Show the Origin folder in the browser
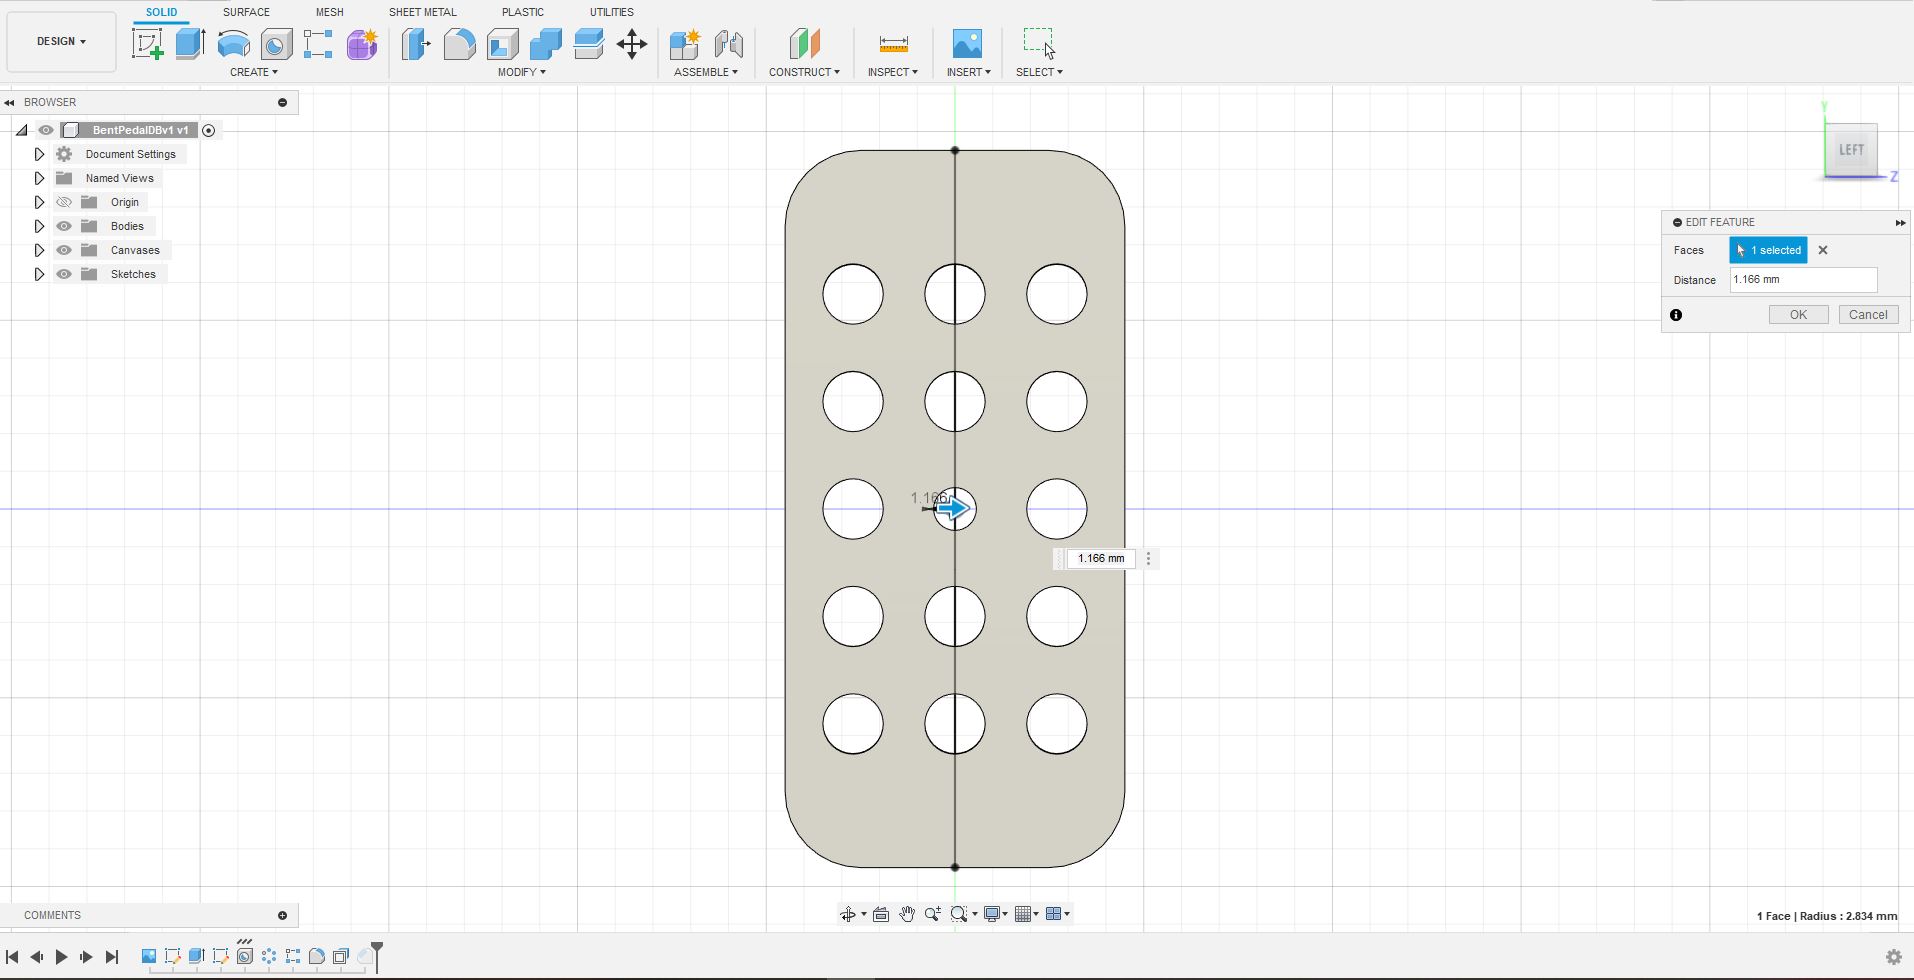The width and height of the screenshot is (1914, 980). (63, 201)
